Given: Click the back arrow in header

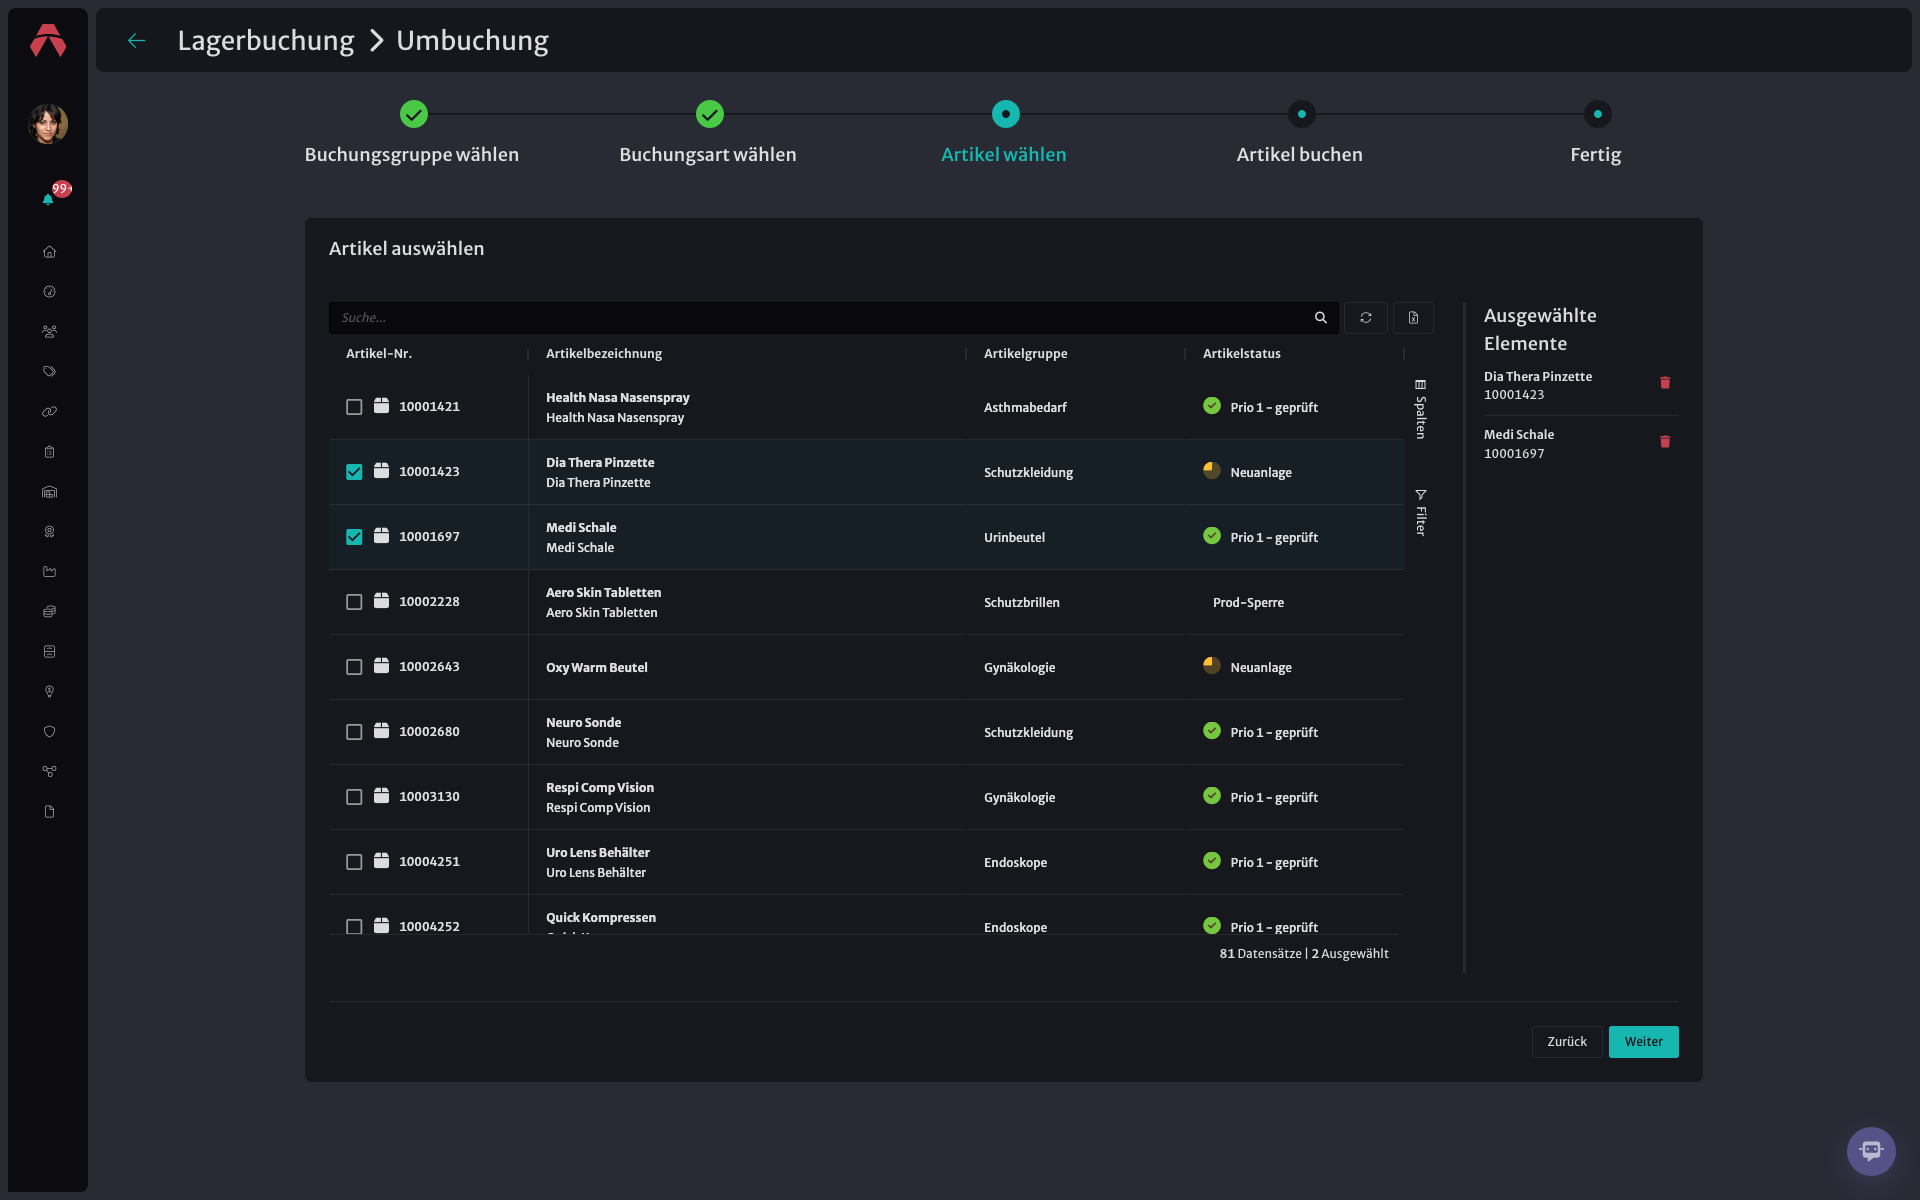Looking at the screenshot, I should 137,40.
